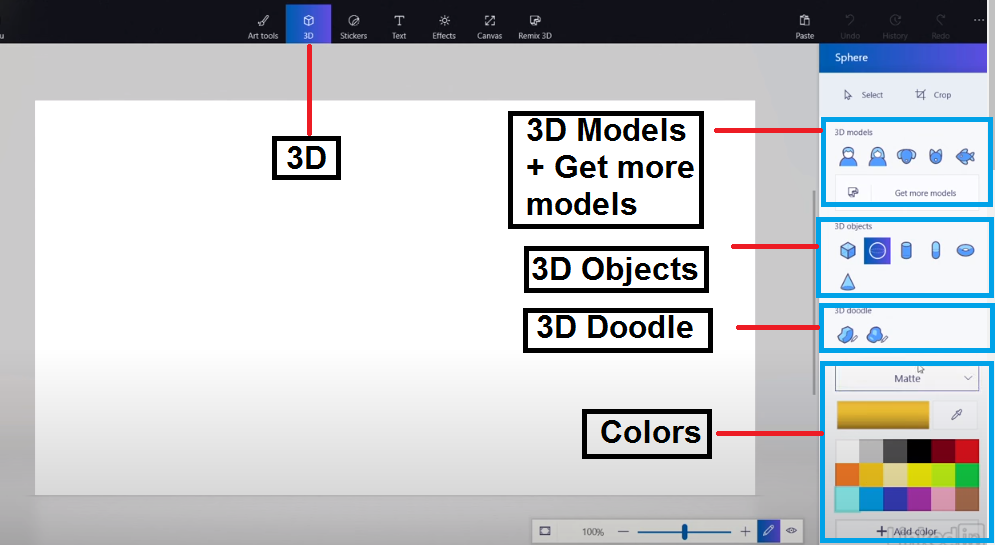The width and height of the screenshot is (995, 545).
Task: Click the Add color button
Action: point(906,531)
